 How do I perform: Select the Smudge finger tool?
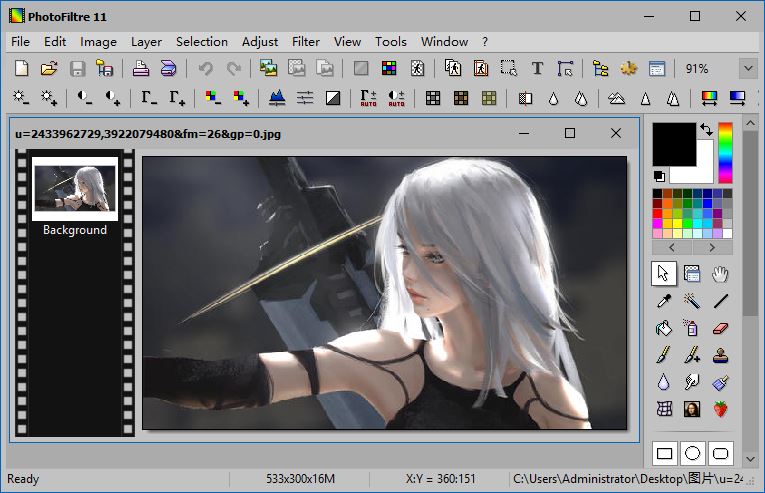pyautogui.click(x=692, y=382)
